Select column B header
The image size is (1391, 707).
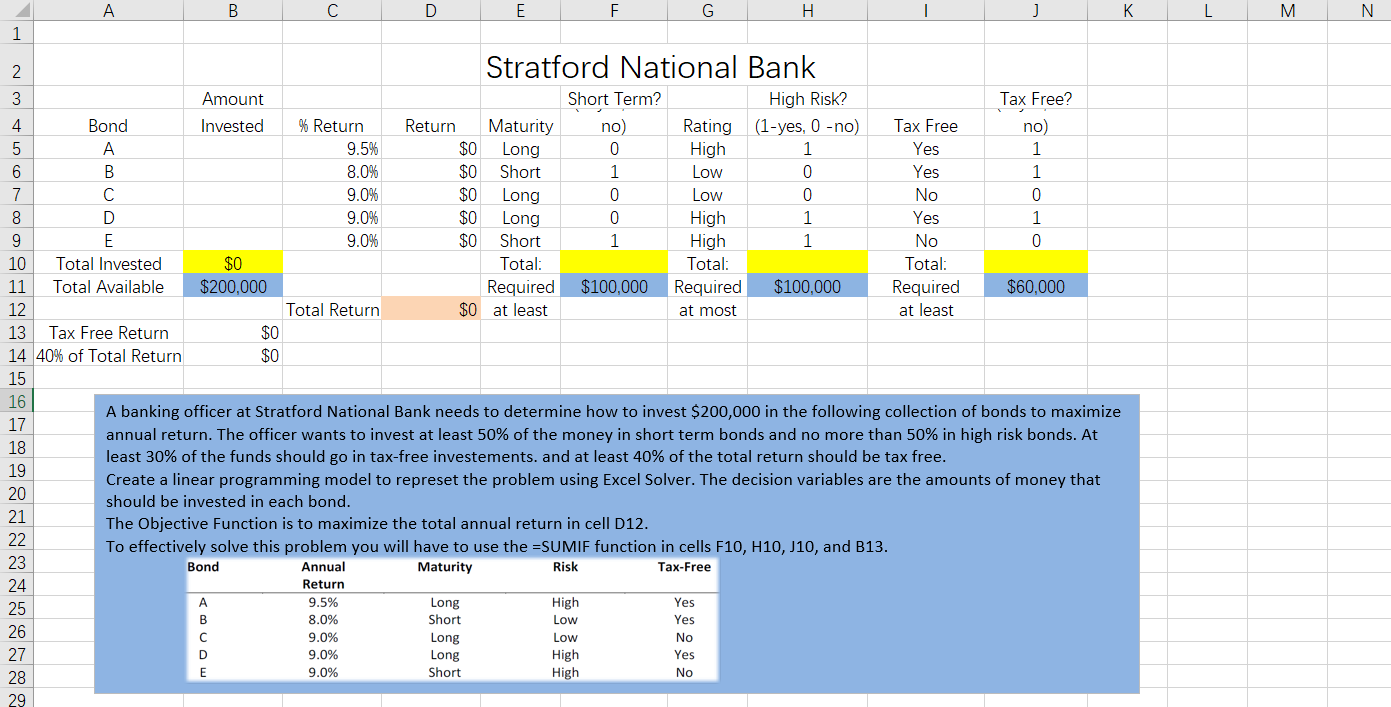(233, 10)
